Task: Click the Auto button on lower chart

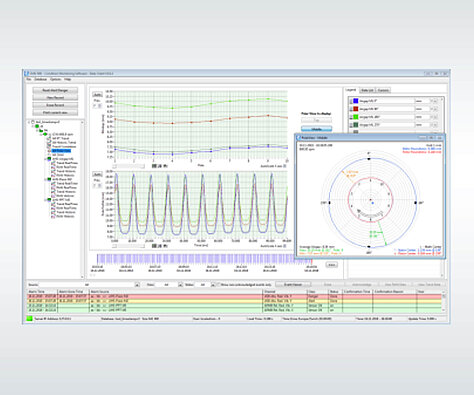Action: [x=97, y=174]
